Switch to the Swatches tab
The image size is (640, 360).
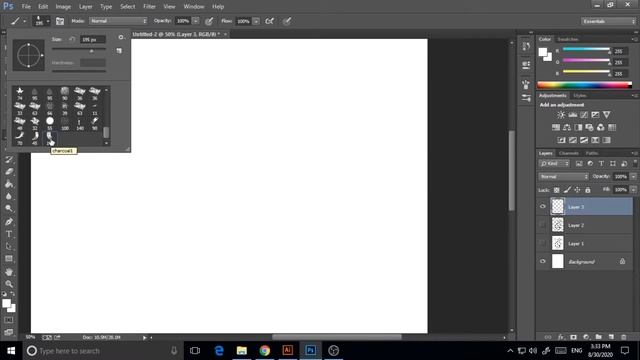click(x=568, y=39)
